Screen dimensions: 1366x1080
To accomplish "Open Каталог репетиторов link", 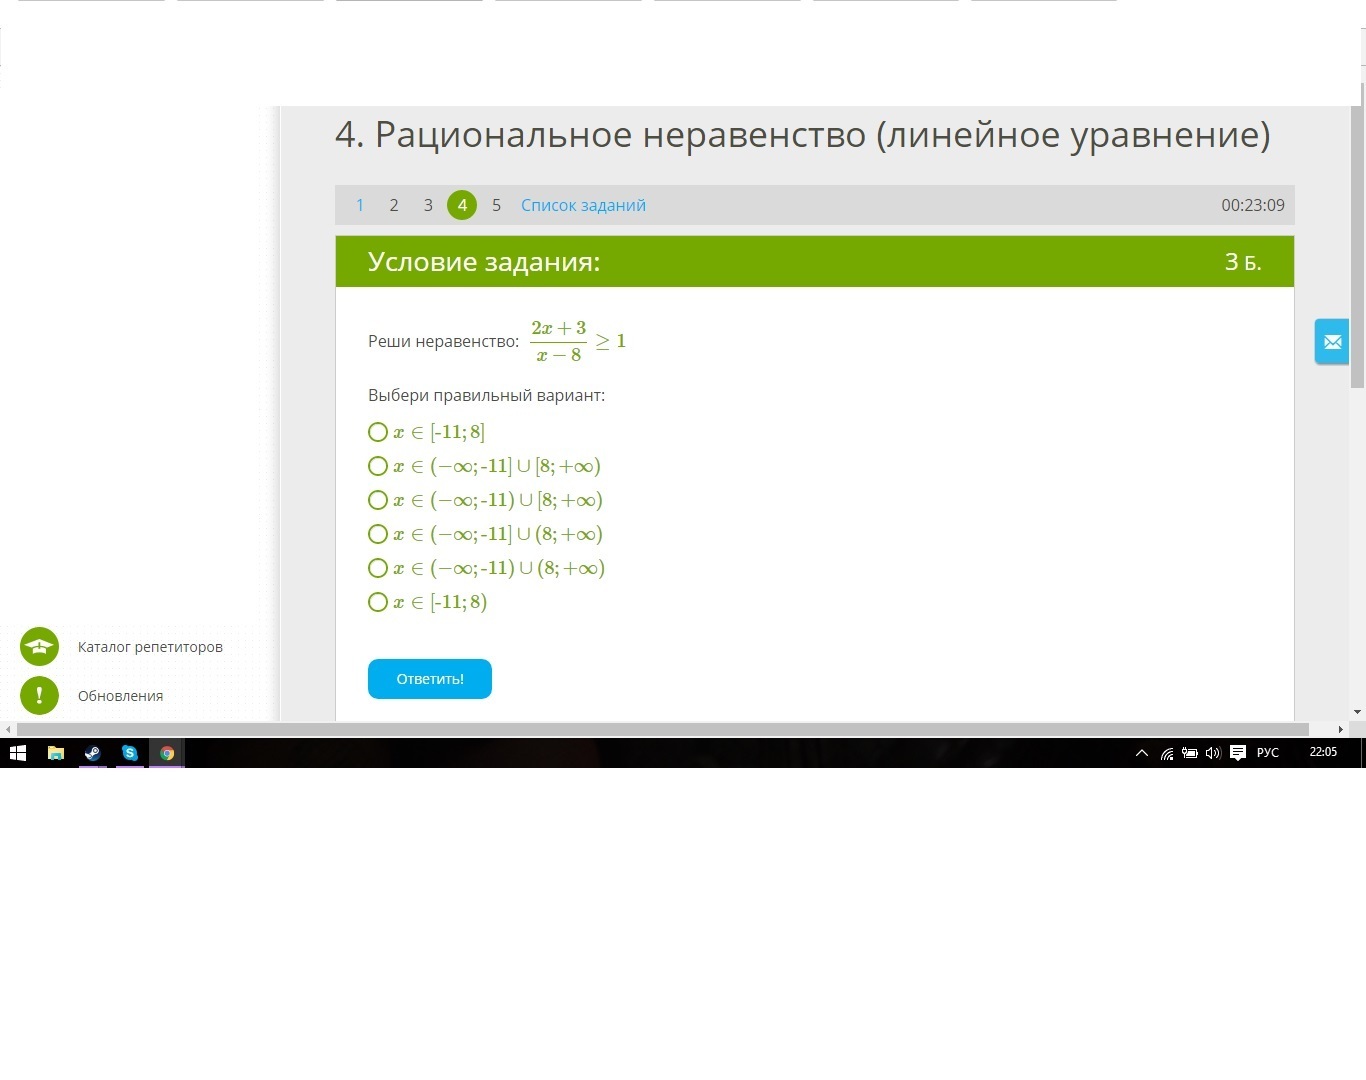I will point(150,647).
